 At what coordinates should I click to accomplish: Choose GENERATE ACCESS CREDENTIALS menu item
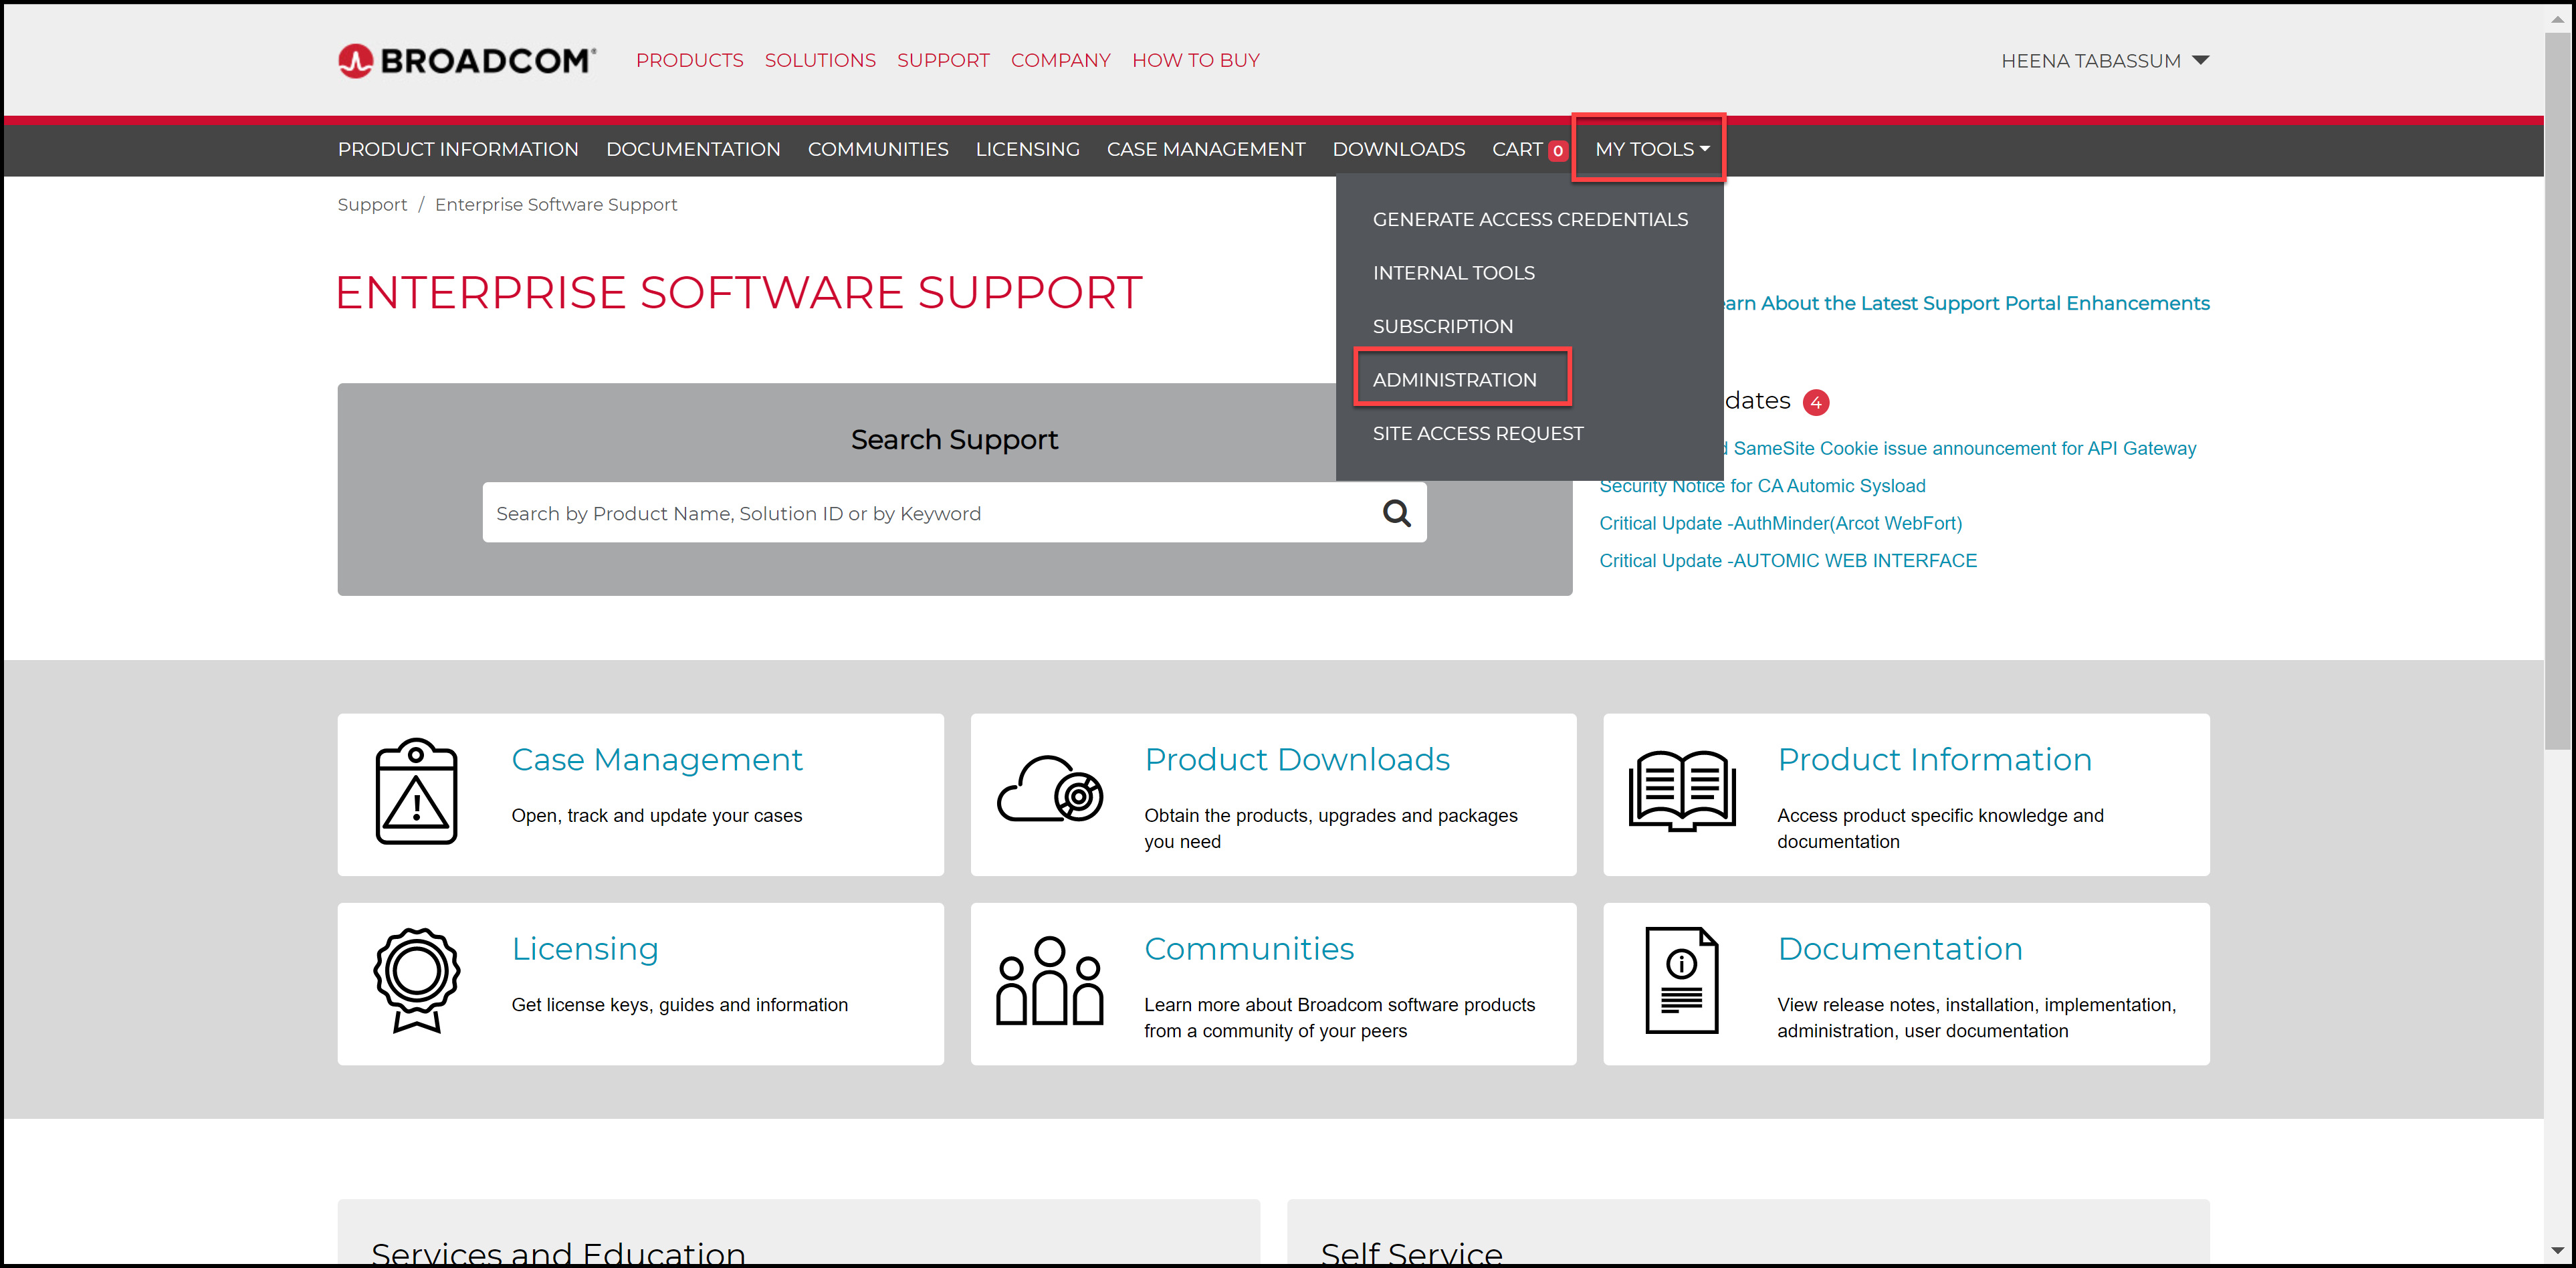[1530, 219]
